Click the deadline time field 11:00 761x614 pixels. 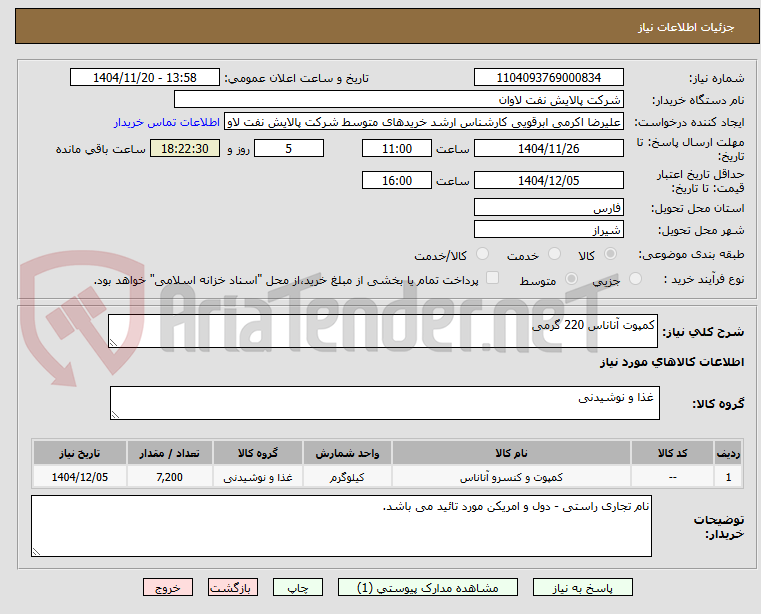tap(397, 149)
